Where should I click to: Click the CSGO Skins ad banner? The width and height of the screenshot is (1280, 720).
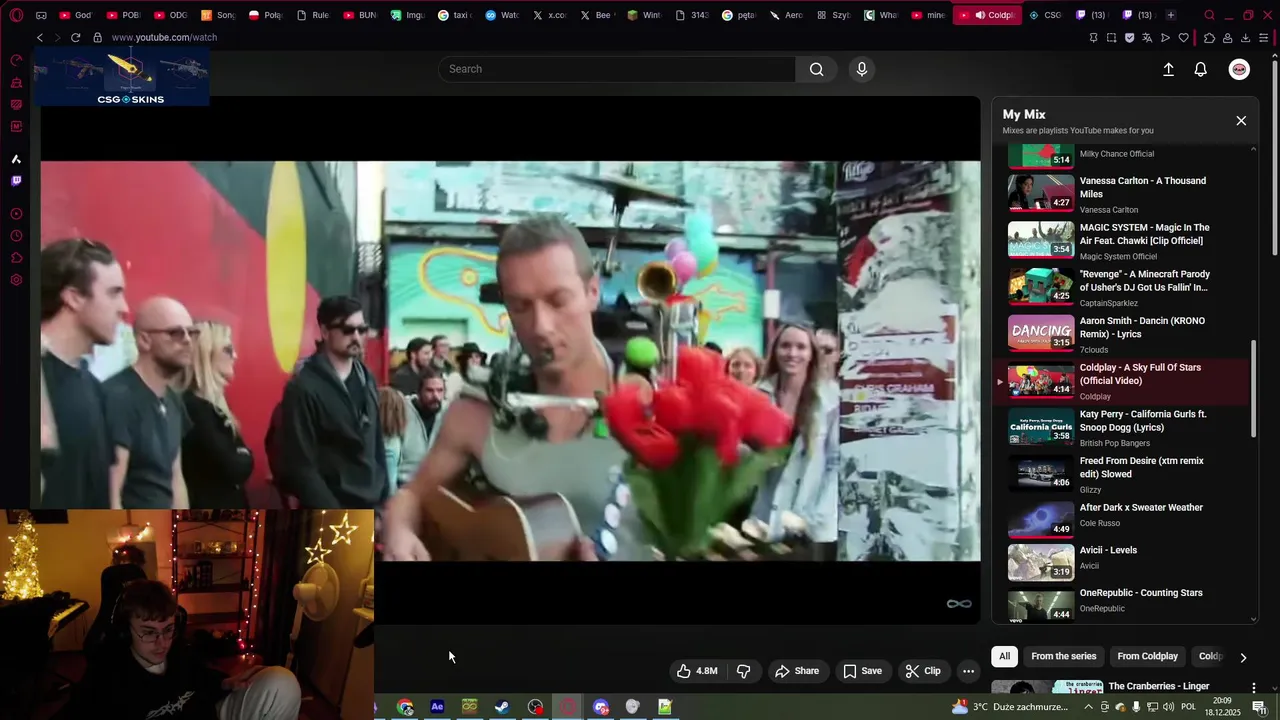click(121, 77)
